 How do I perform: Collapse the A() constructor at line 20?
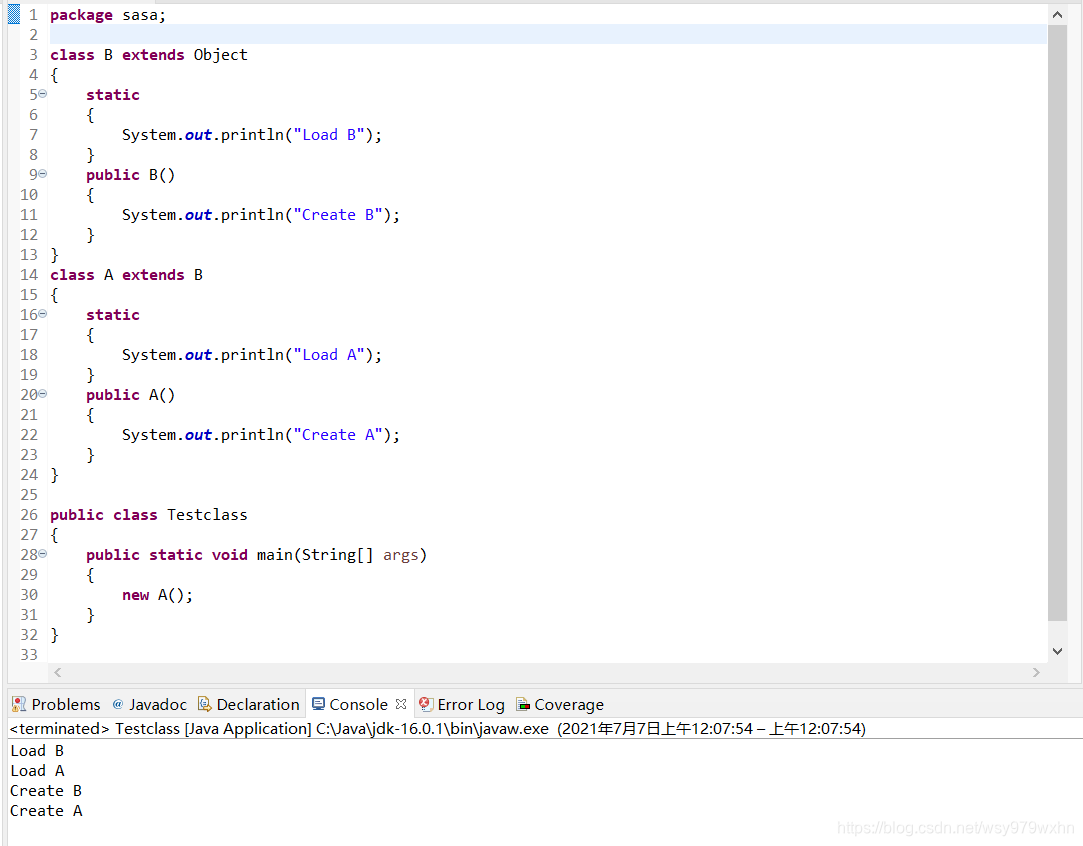click(43, 394)
